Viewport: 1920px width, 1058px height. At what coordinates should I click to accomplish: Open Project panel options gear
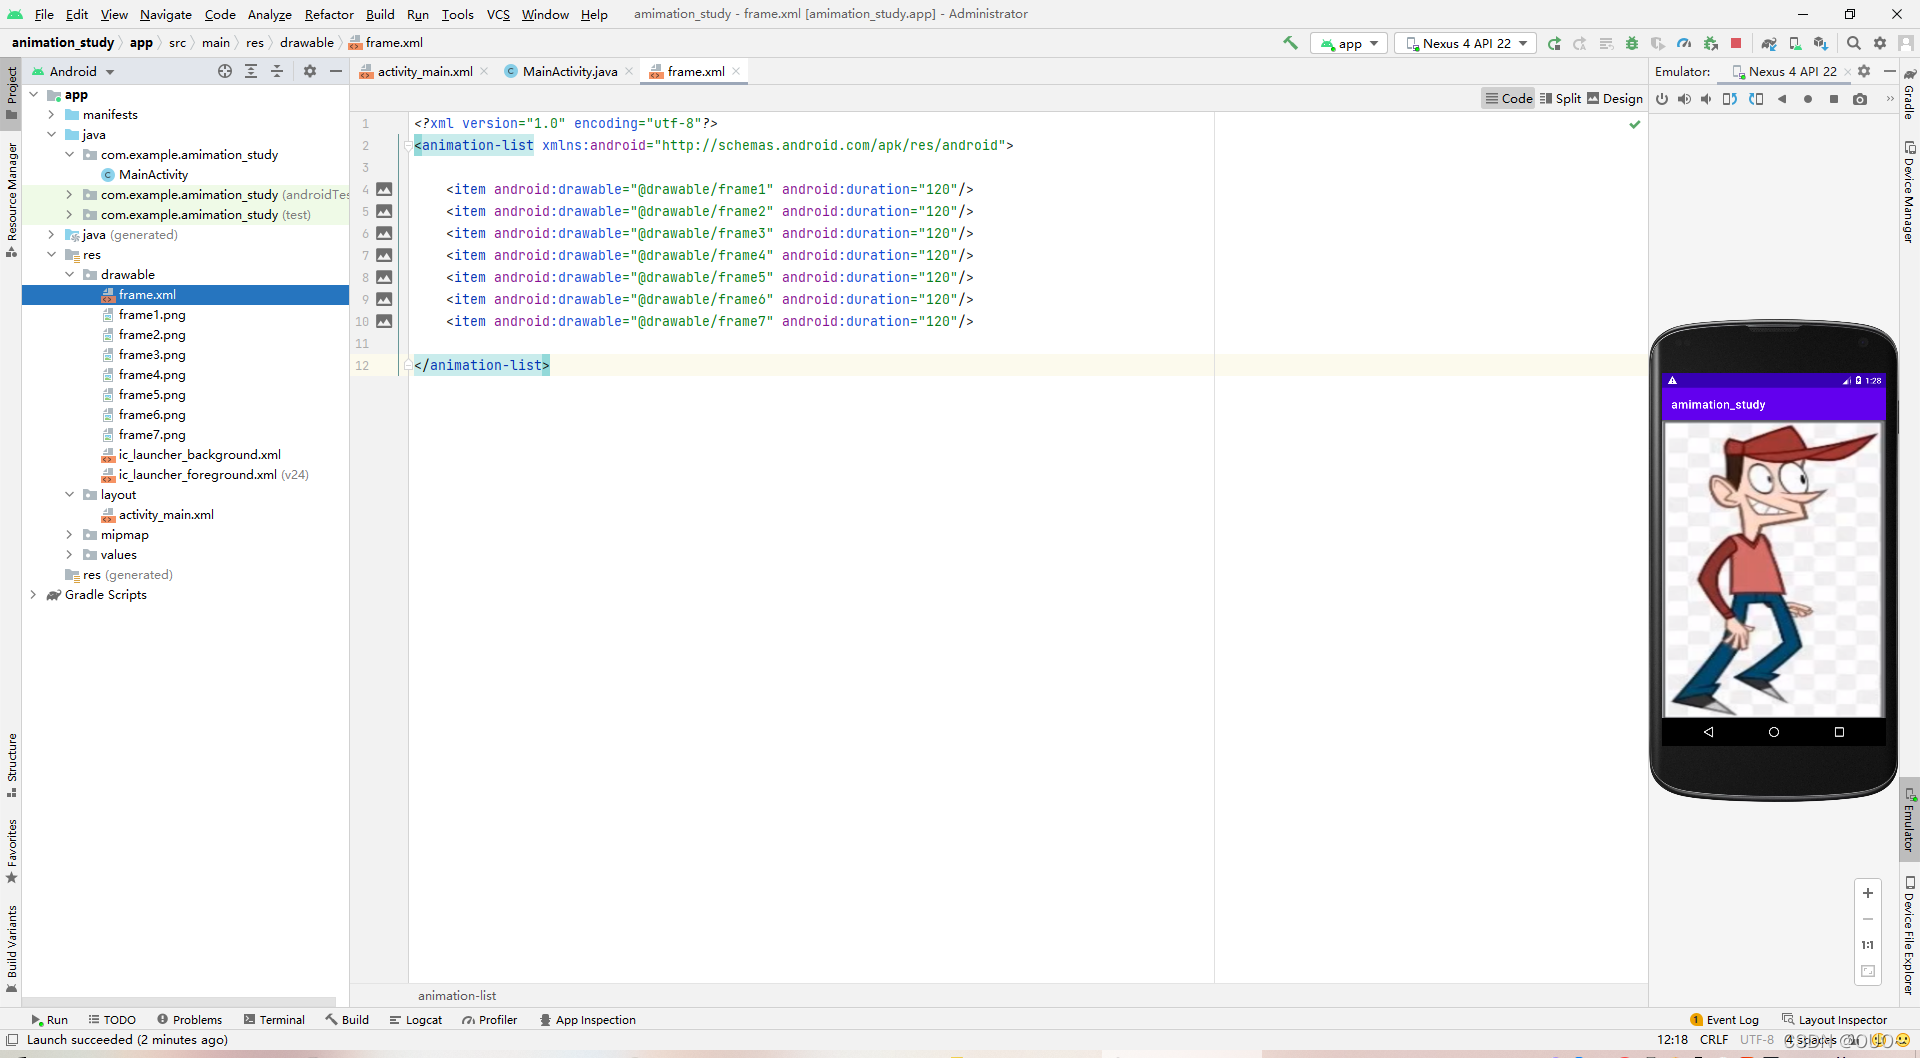tap(310, 71)
